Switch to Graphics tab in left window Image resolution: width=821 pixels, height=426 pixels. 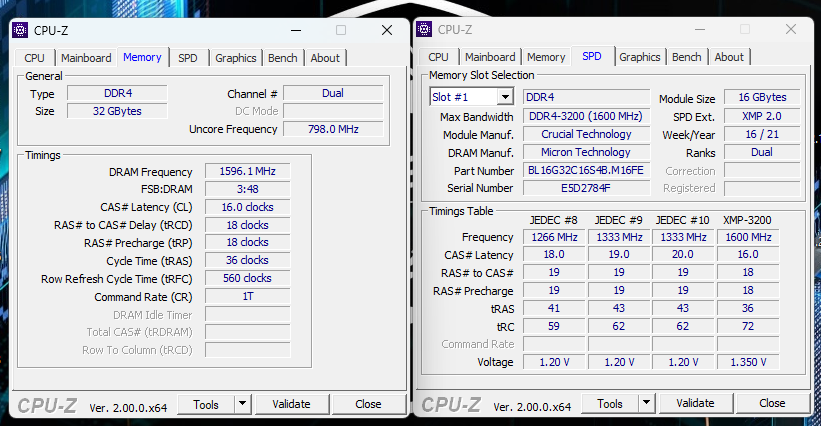pyautogui.click(x=236, y=58)
